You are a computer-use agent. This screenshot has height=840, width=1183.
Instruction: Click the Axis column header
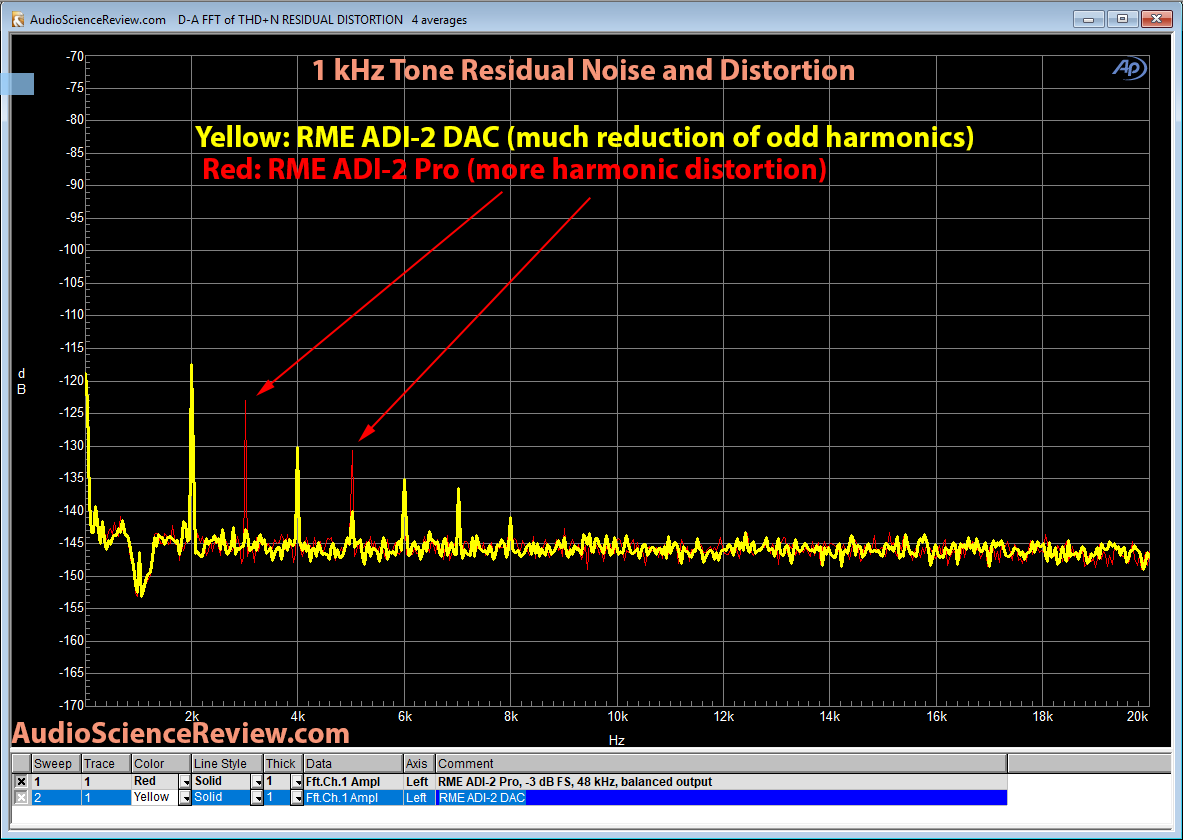tap(419, 764)
